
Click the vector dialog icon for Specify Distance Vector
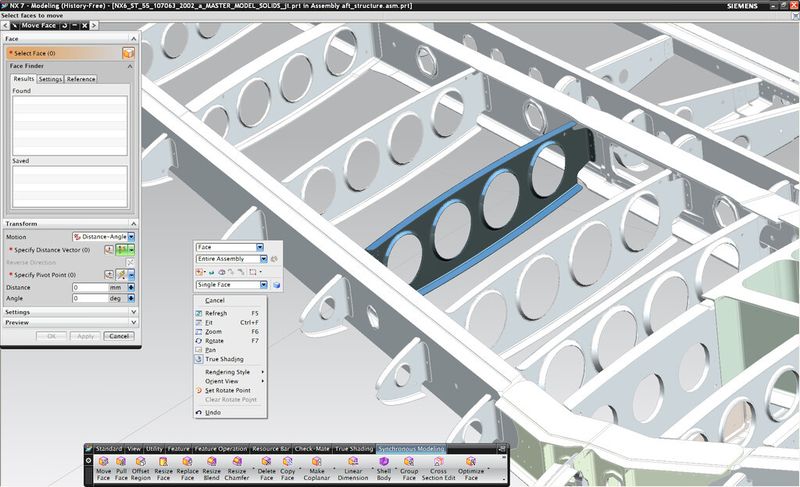coord(109,249)
